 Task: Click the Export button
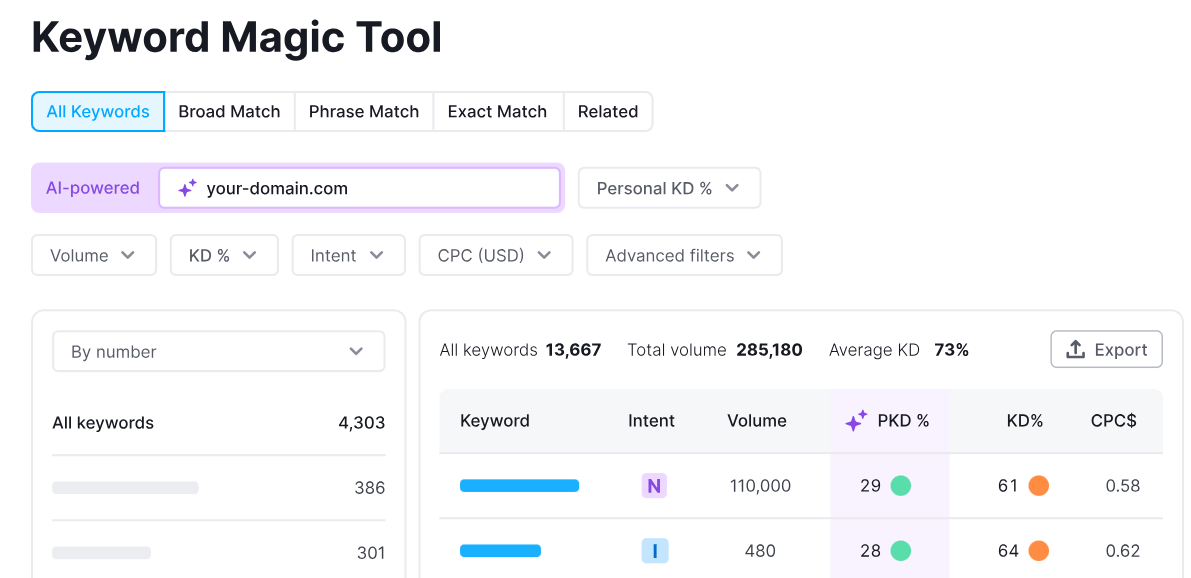1107,349
